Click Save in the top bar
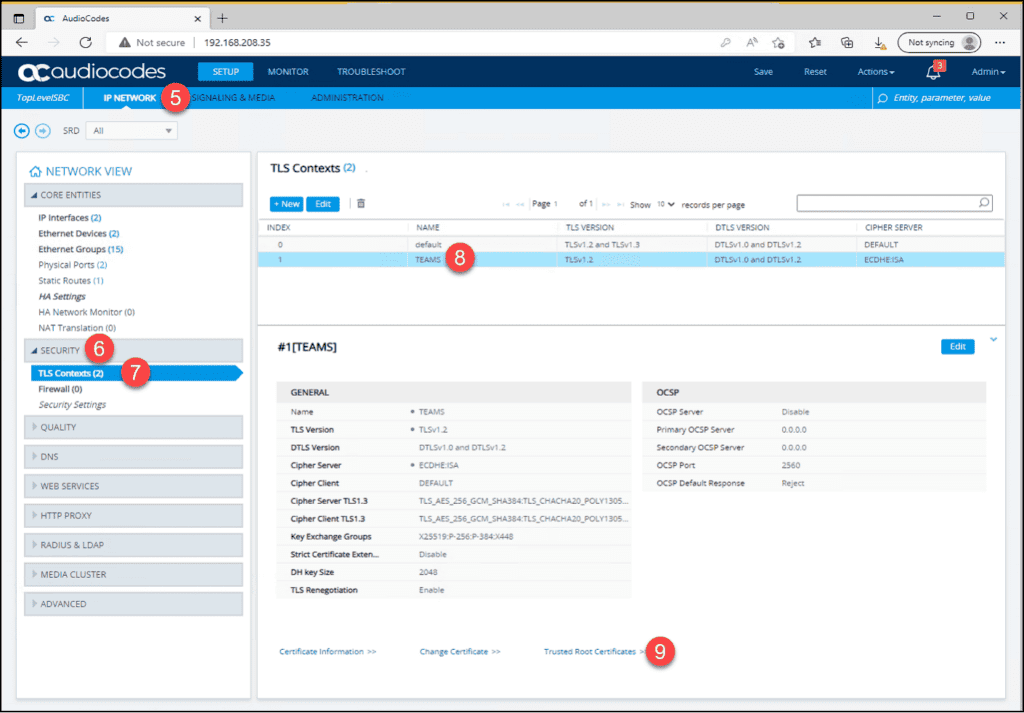Image resolution: width=1024 pixels, height=713 pixels. click(x=763, y=72)
